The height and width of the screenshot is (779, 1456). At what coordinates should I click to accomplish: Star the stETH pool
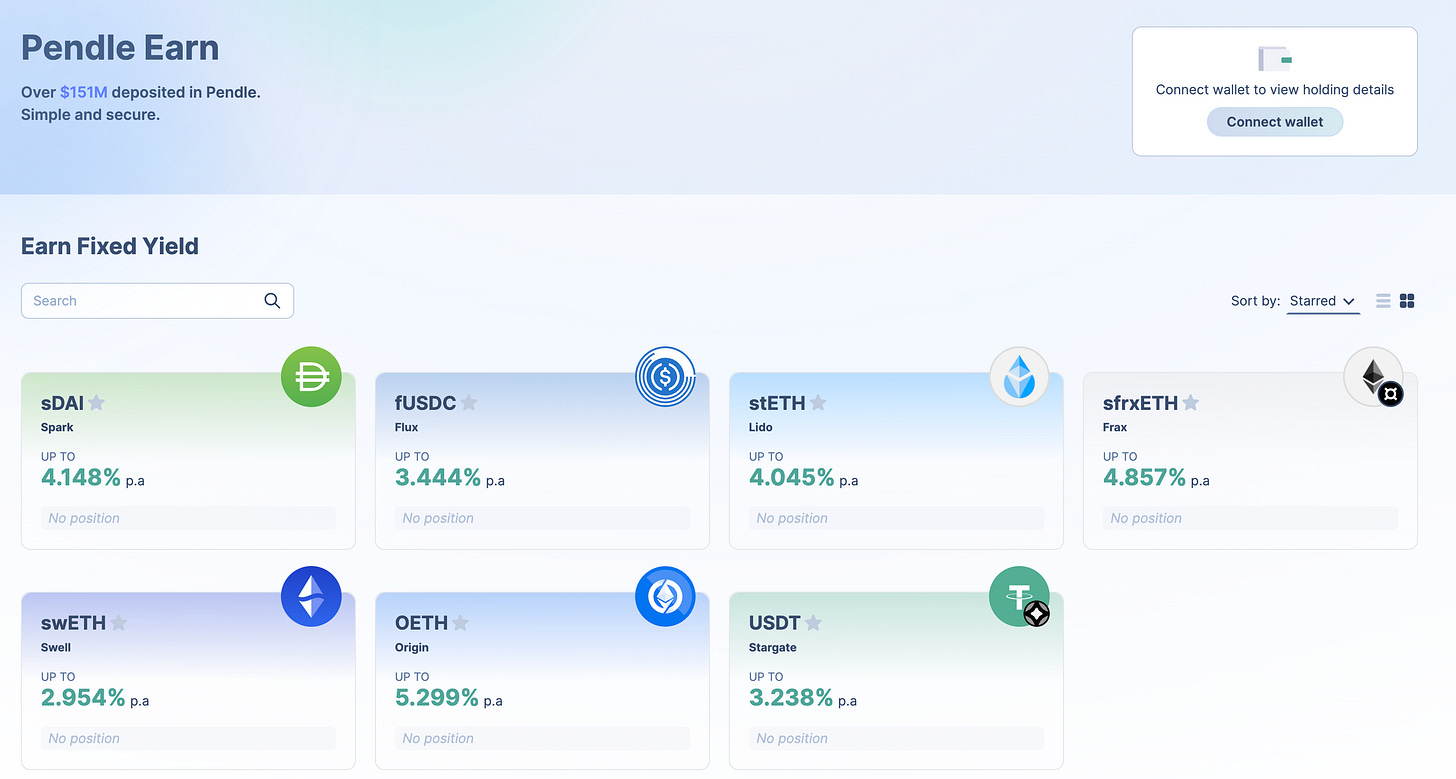(818, 403)
